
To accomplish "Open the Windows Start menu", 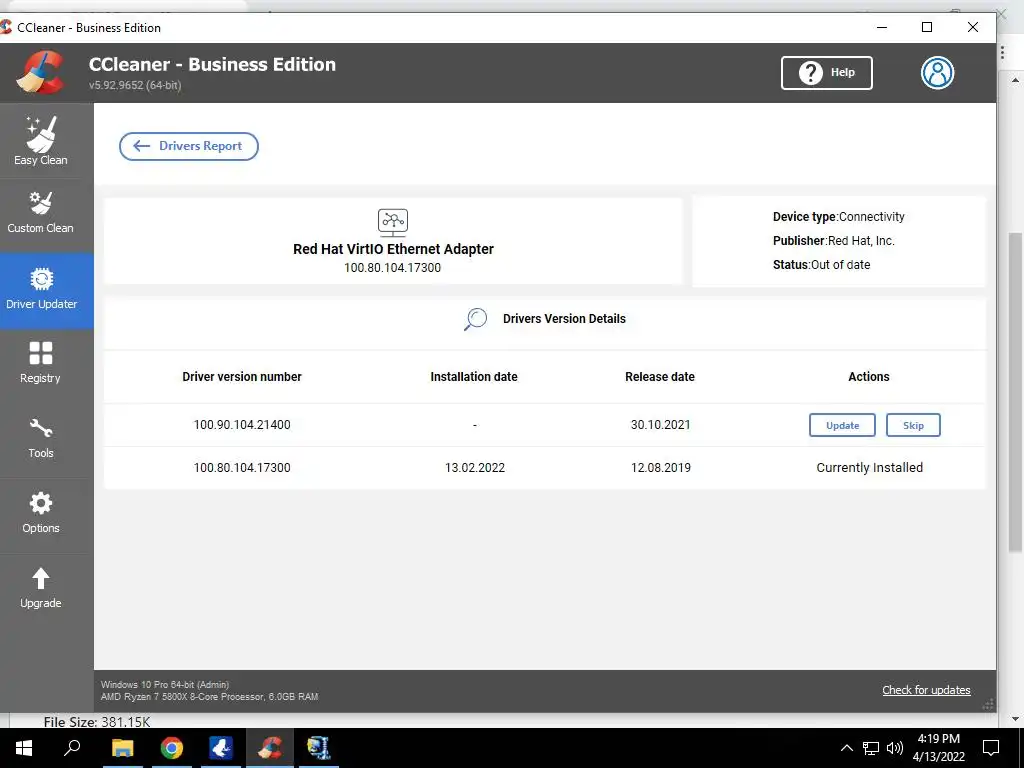I will click(x=24, y=748).
